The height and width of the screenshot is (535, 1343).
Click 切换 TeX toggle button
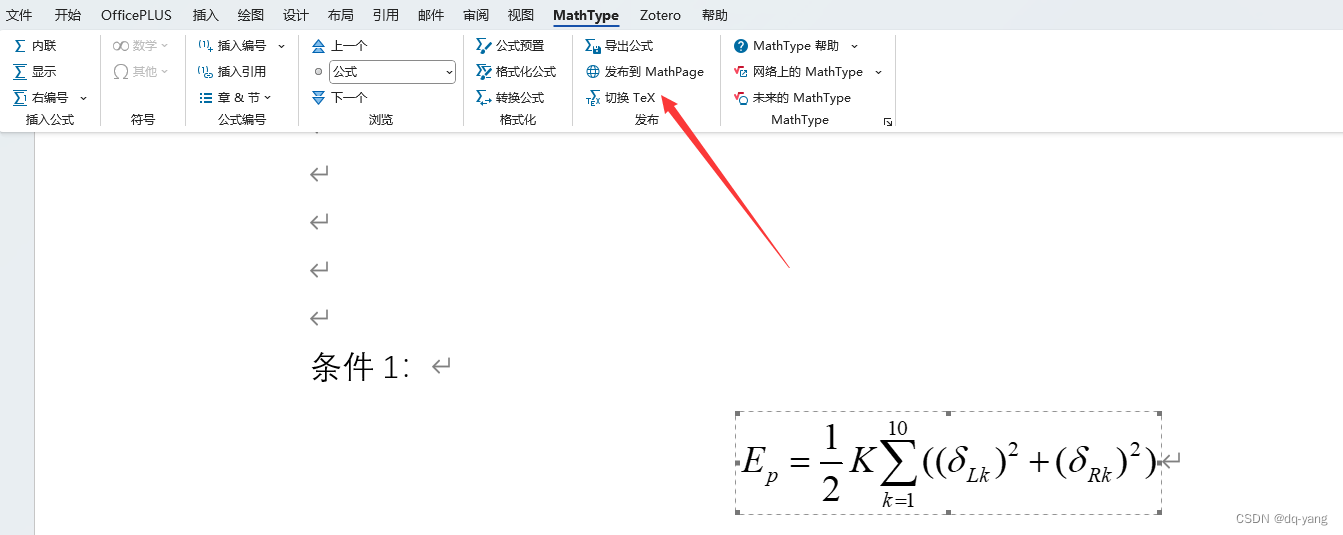[x=621, y=98]
